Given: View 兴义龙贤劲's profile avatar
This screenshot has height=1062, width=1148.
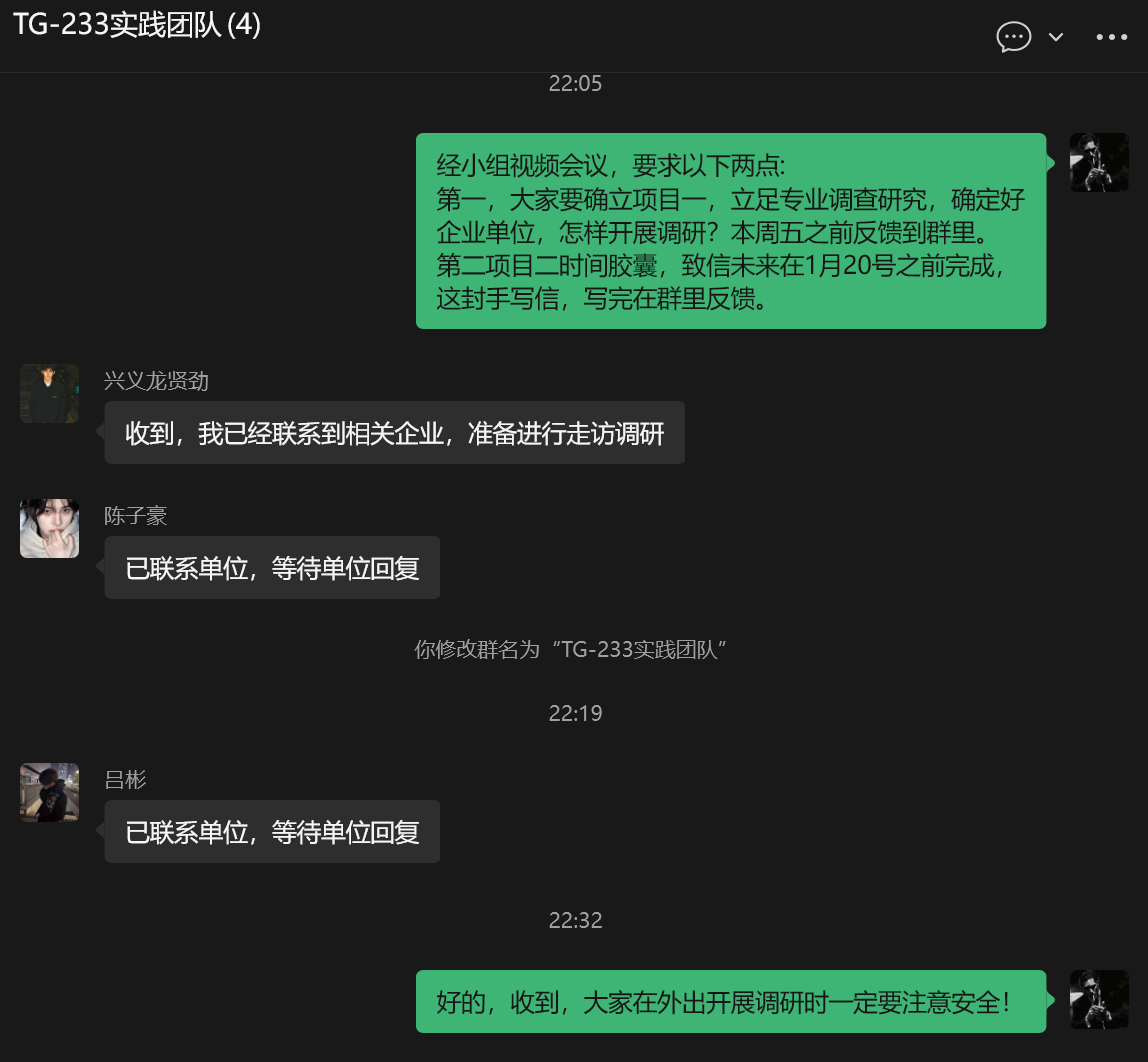Looking at the screenshot, I should [x=49, y=393].
